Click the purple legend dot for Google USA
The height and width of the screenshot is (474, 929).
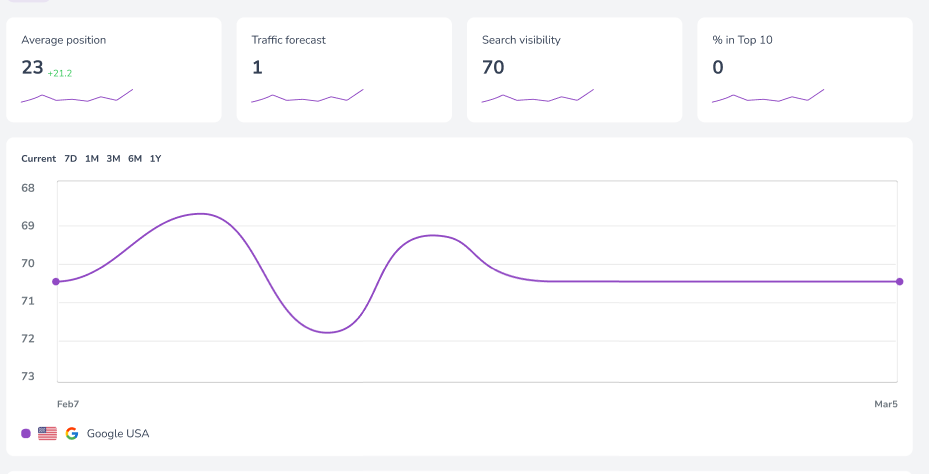pos(26,433)
